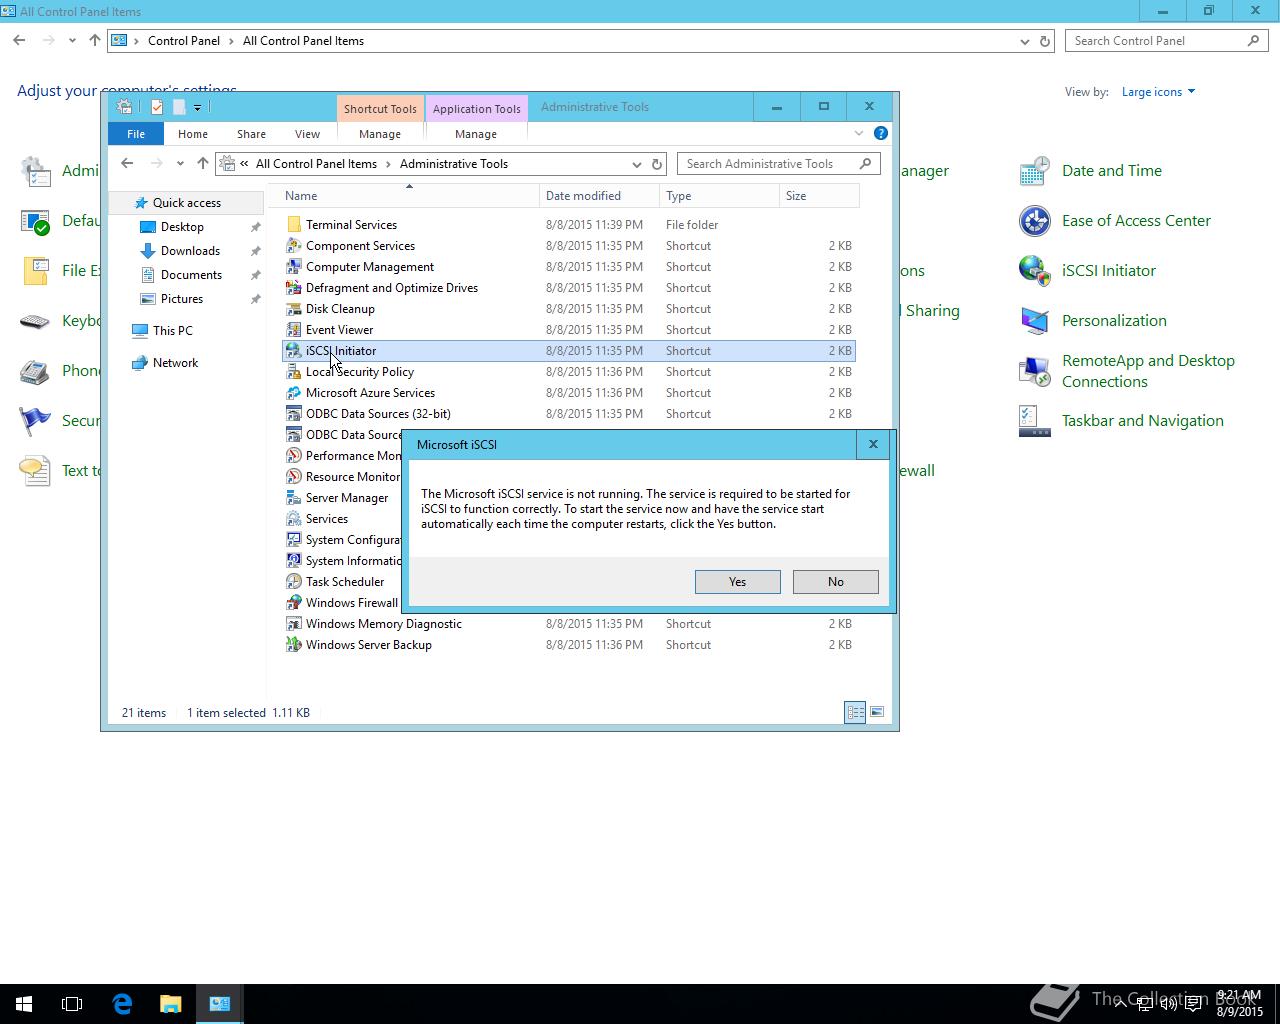Image resolution: width=1280 pixels, height=1024 pixels.
Task: Switch to details view layout button
Action: pos(855,712)
